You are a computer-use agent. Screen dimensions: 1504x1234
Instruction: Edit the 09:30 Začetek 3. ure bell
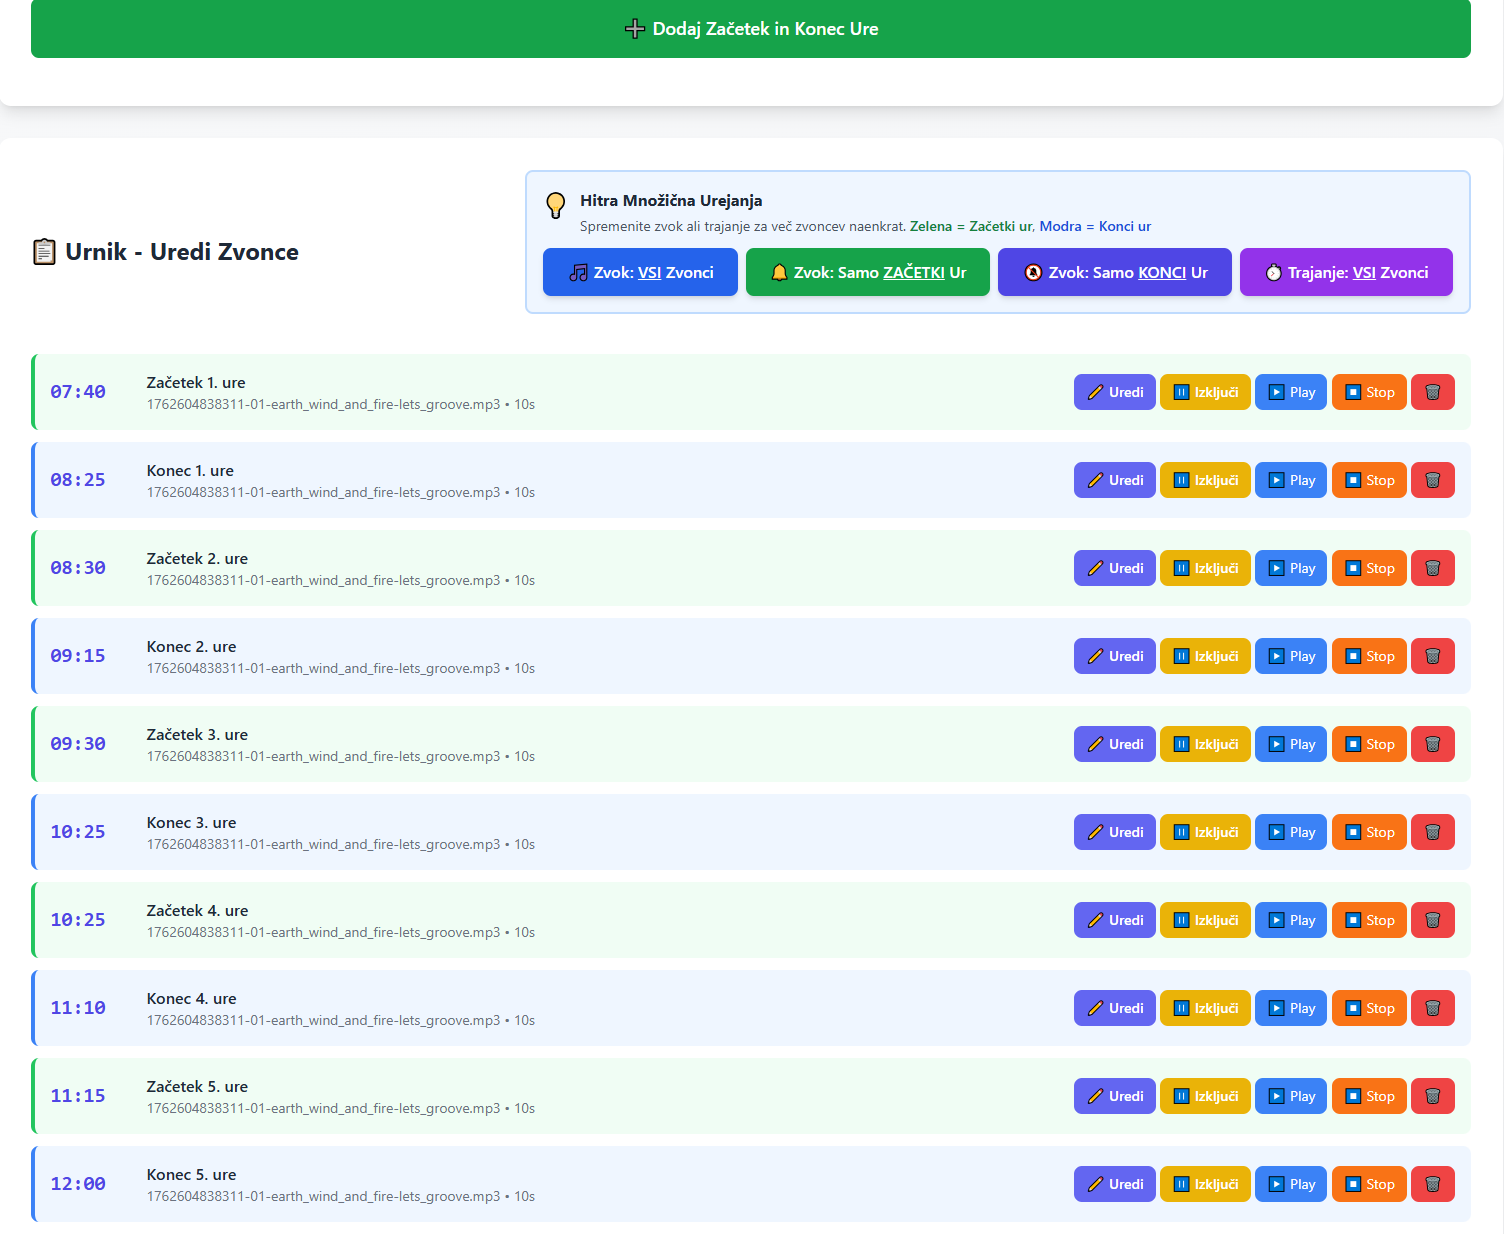tap(1115, 744)
